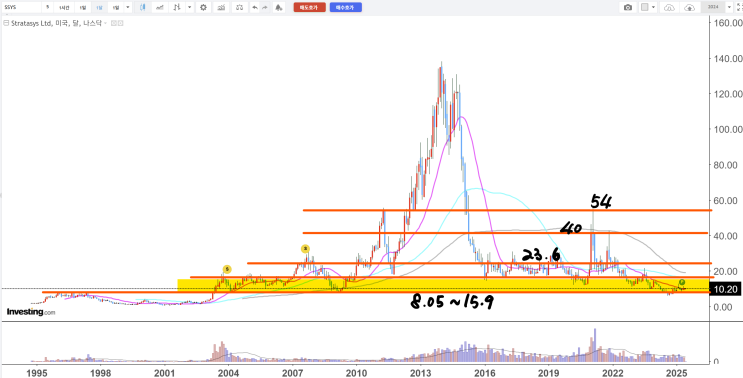Click the SSYS symbol input field
Viewport: 743px width, 378px height.
coord(21,7)
